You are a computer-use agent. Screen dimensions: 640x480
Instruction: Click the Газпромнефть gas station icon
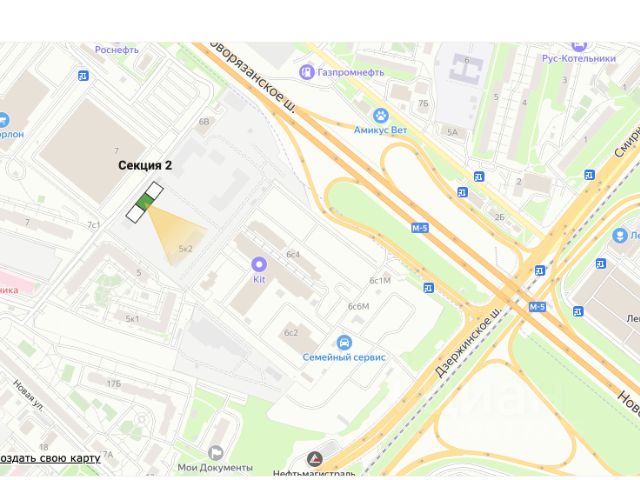(306, 72)
